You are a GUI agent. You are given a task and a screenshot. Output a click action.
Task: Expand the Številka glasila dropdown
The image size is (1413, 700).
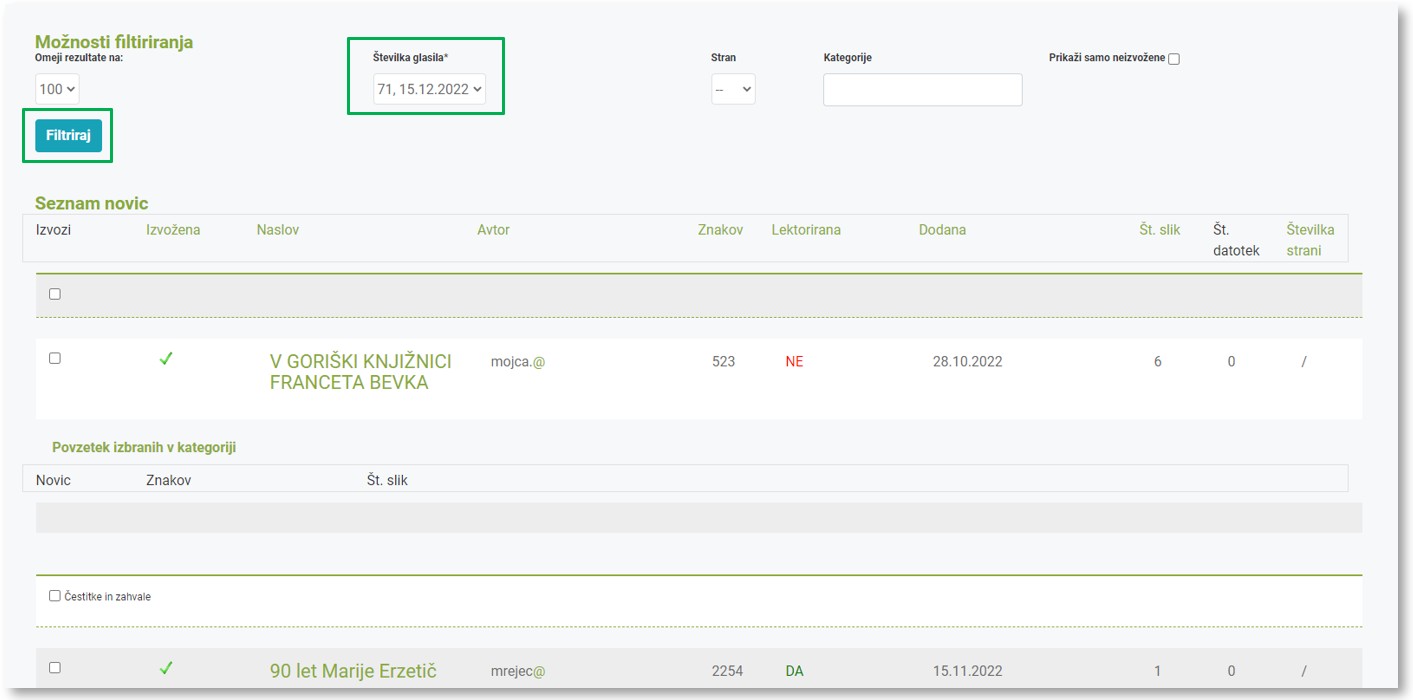[429, 89]
